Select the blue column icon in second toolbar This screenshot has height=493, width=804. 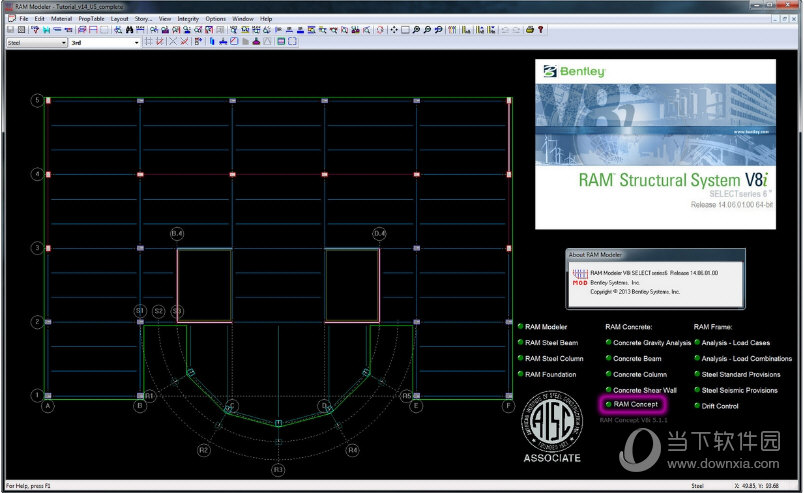pos(212,42)
